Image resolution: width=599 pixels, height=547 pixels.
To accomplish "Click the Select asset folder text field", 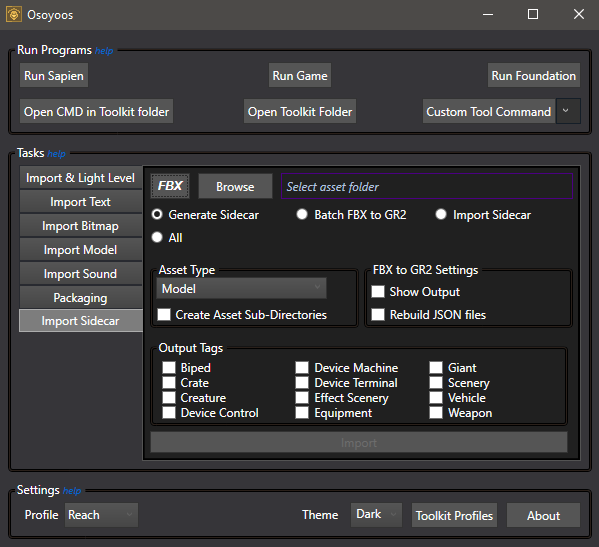I will click(x=427, y=186).
